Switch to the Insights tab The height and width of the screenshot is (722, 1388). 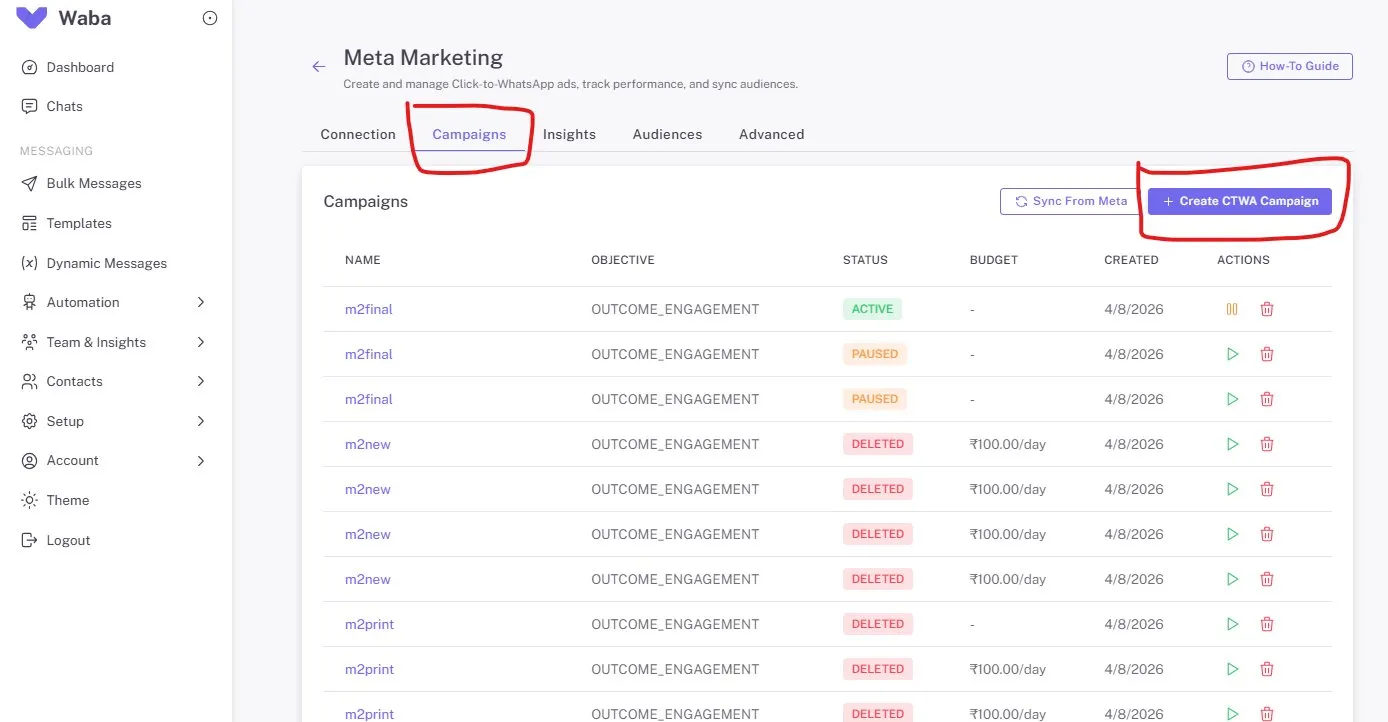[x=569, y=134]
